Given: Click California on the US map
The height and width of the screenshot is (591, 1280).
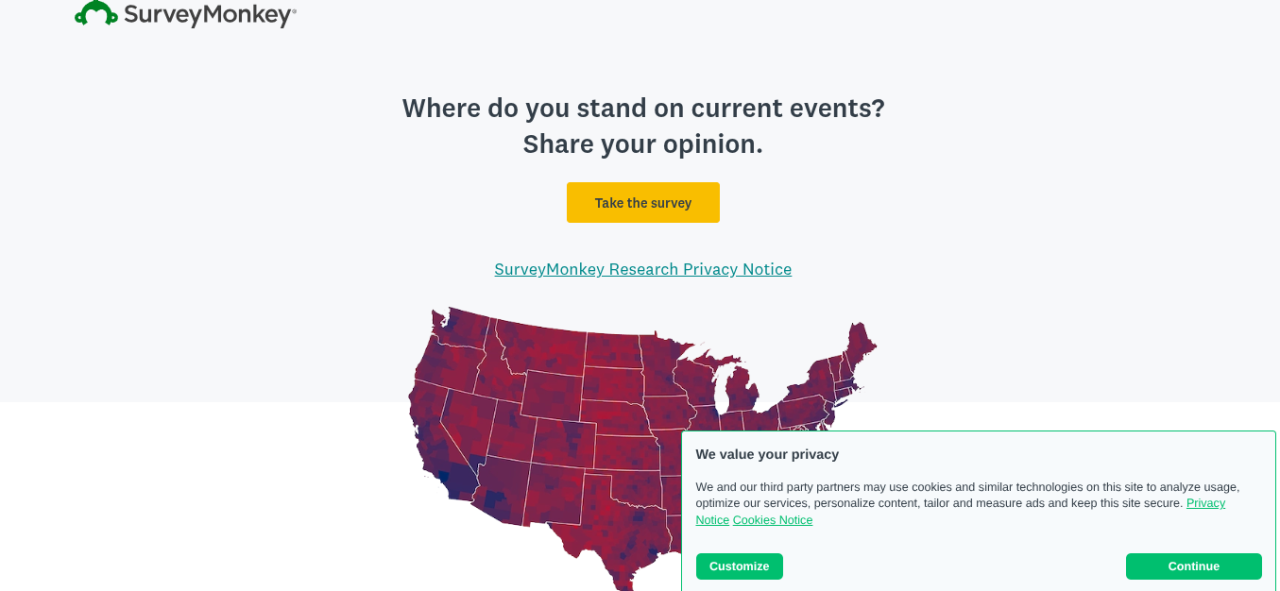Looking at the screenshot, I should 432,440.
